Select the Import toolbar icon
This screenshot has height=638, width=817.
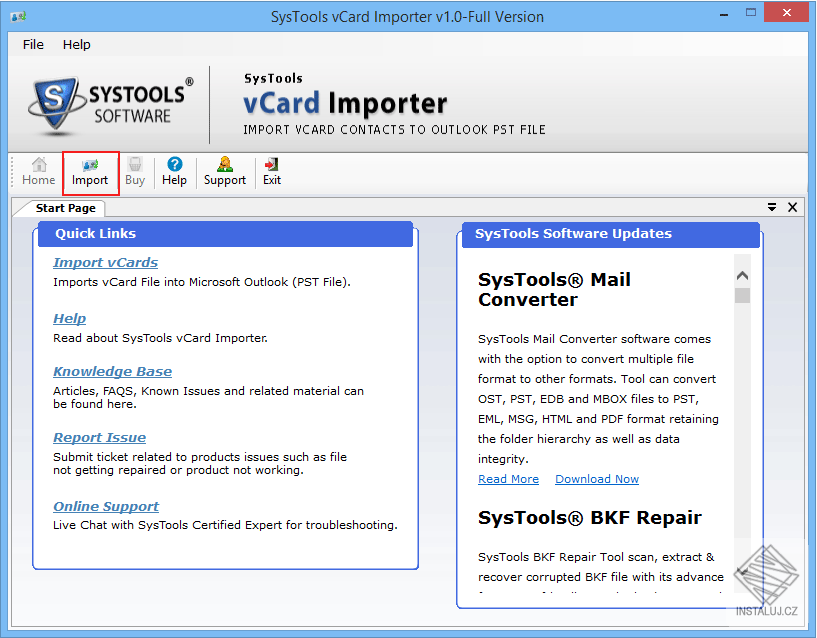(x=90, y=165)
